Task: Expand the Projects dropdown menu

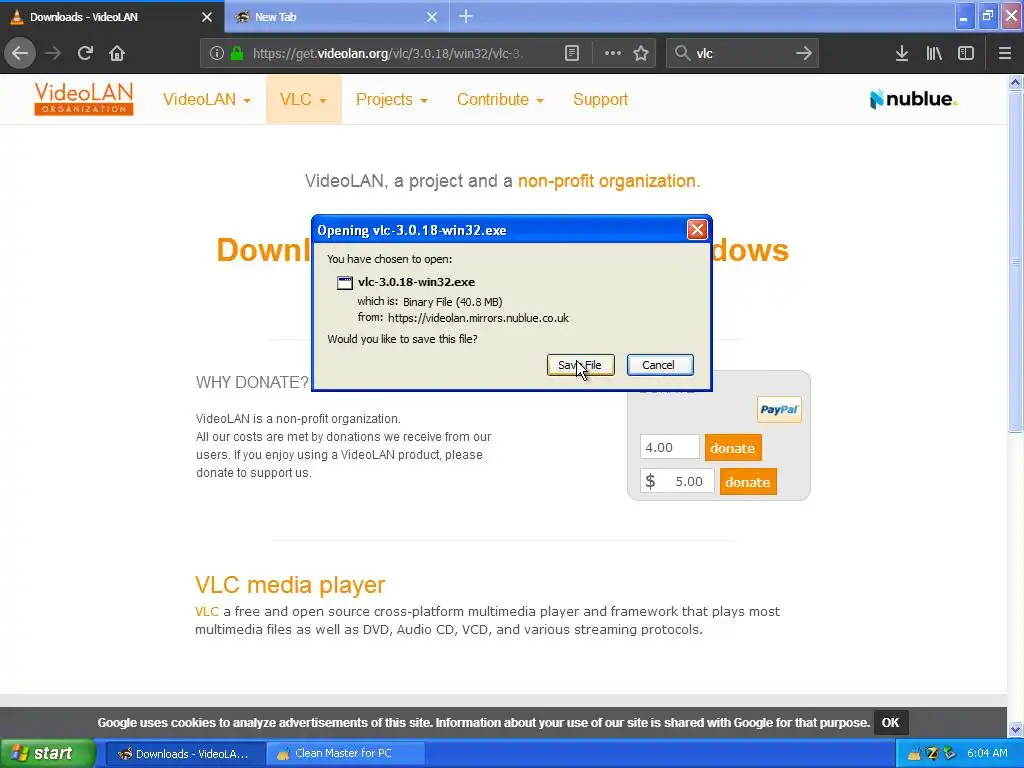Action: (391, 99)
